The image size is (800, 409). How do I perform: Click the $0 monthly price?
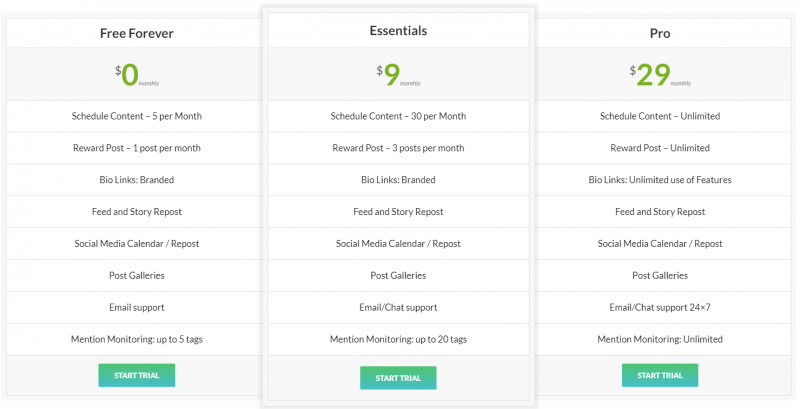137,75
